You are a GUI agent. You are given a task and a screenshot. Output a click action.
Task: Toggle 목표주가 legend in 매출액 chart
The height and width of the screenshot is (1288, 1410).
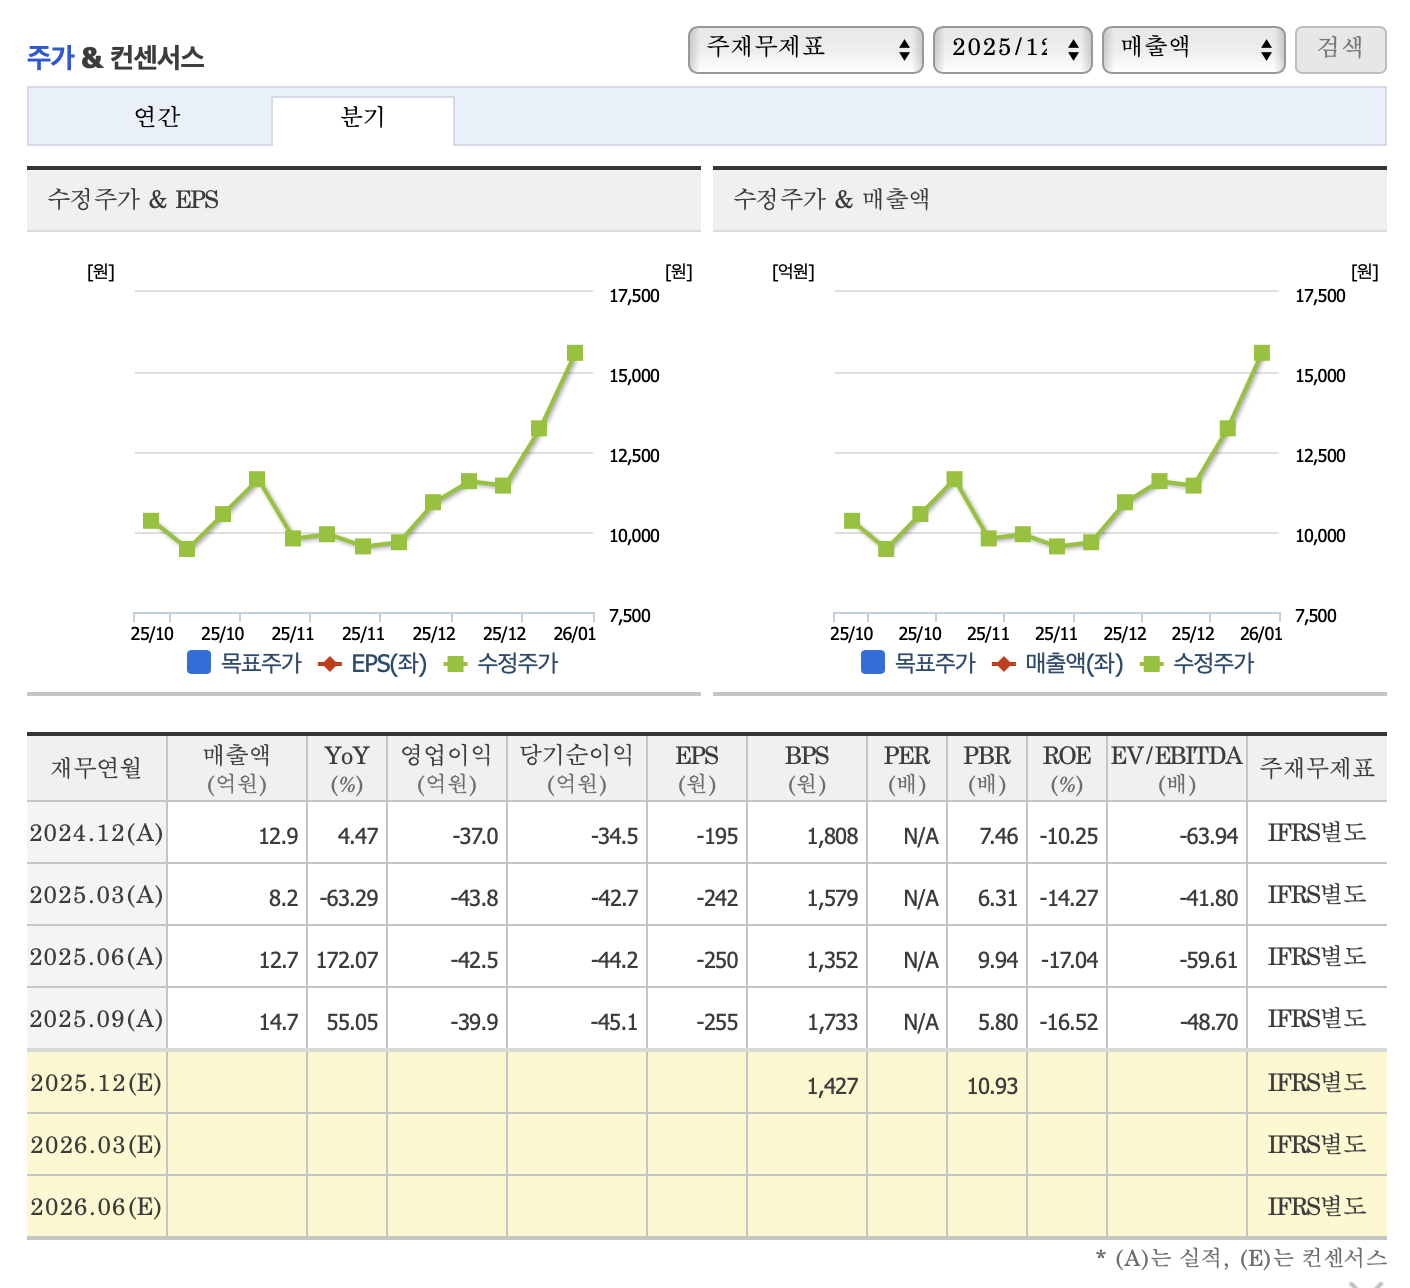pos(918,663)
